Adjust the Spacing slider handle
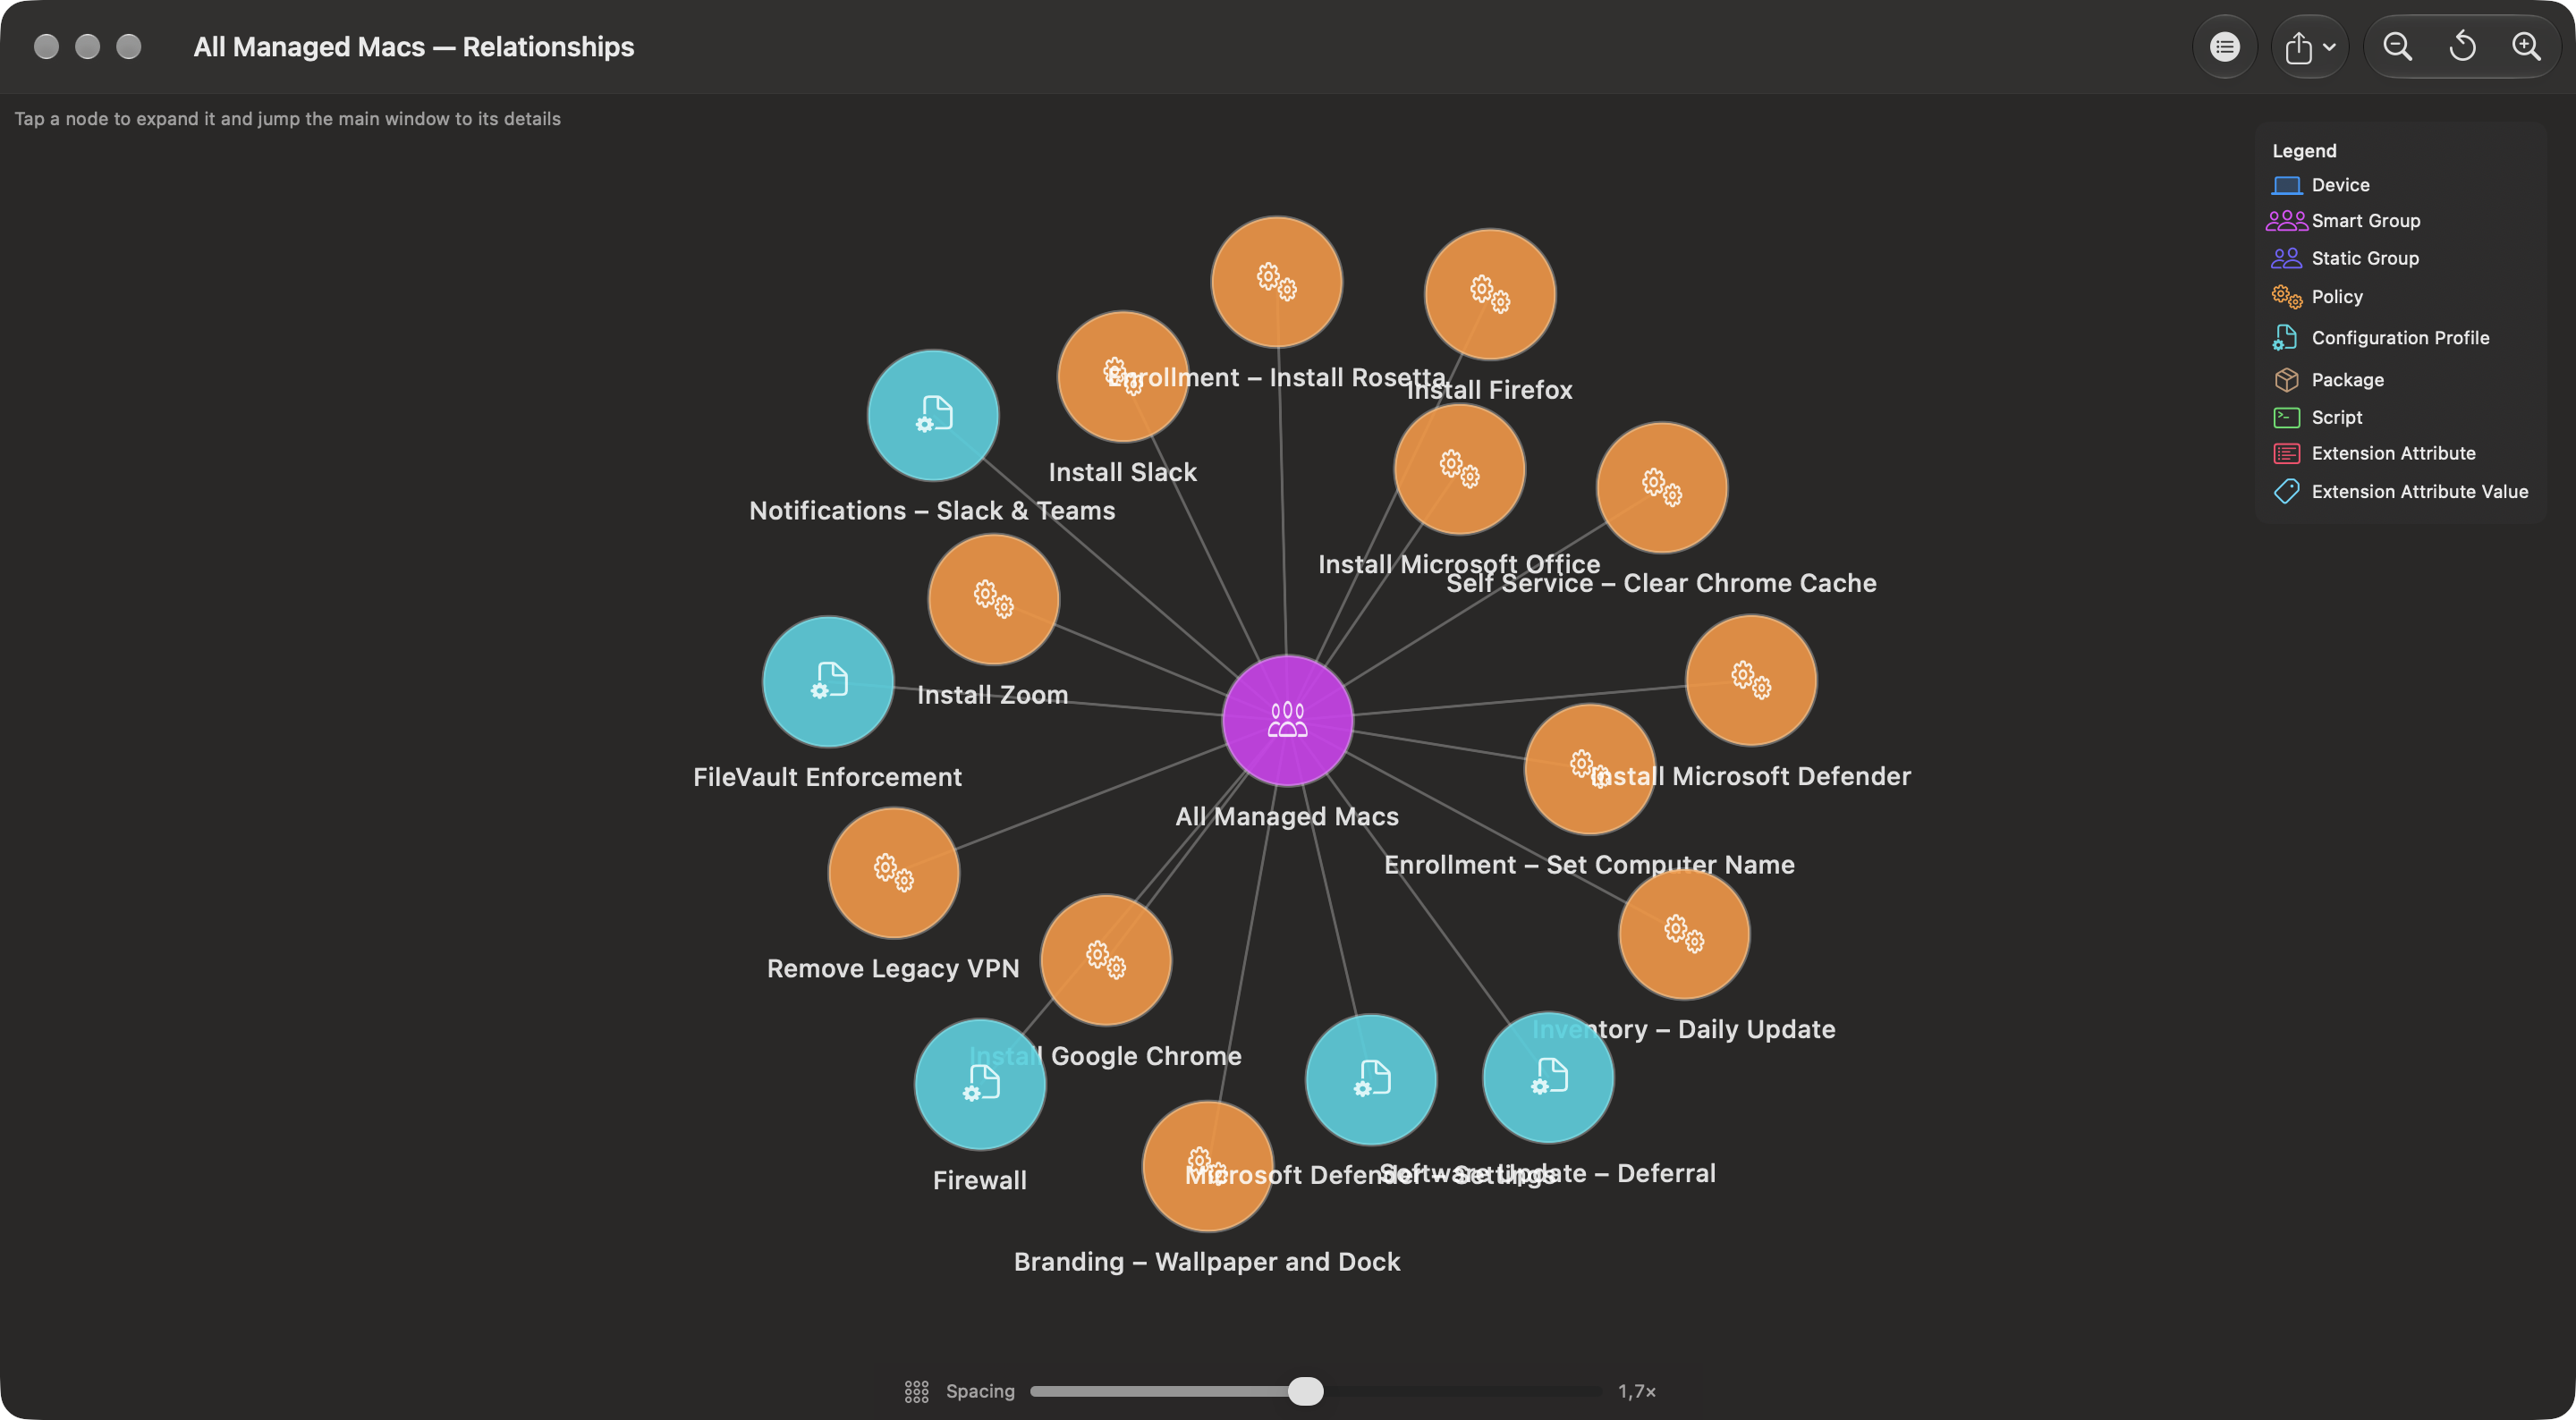The width and height of the screenshot is (2576, 1420). coord(1305,1391)
